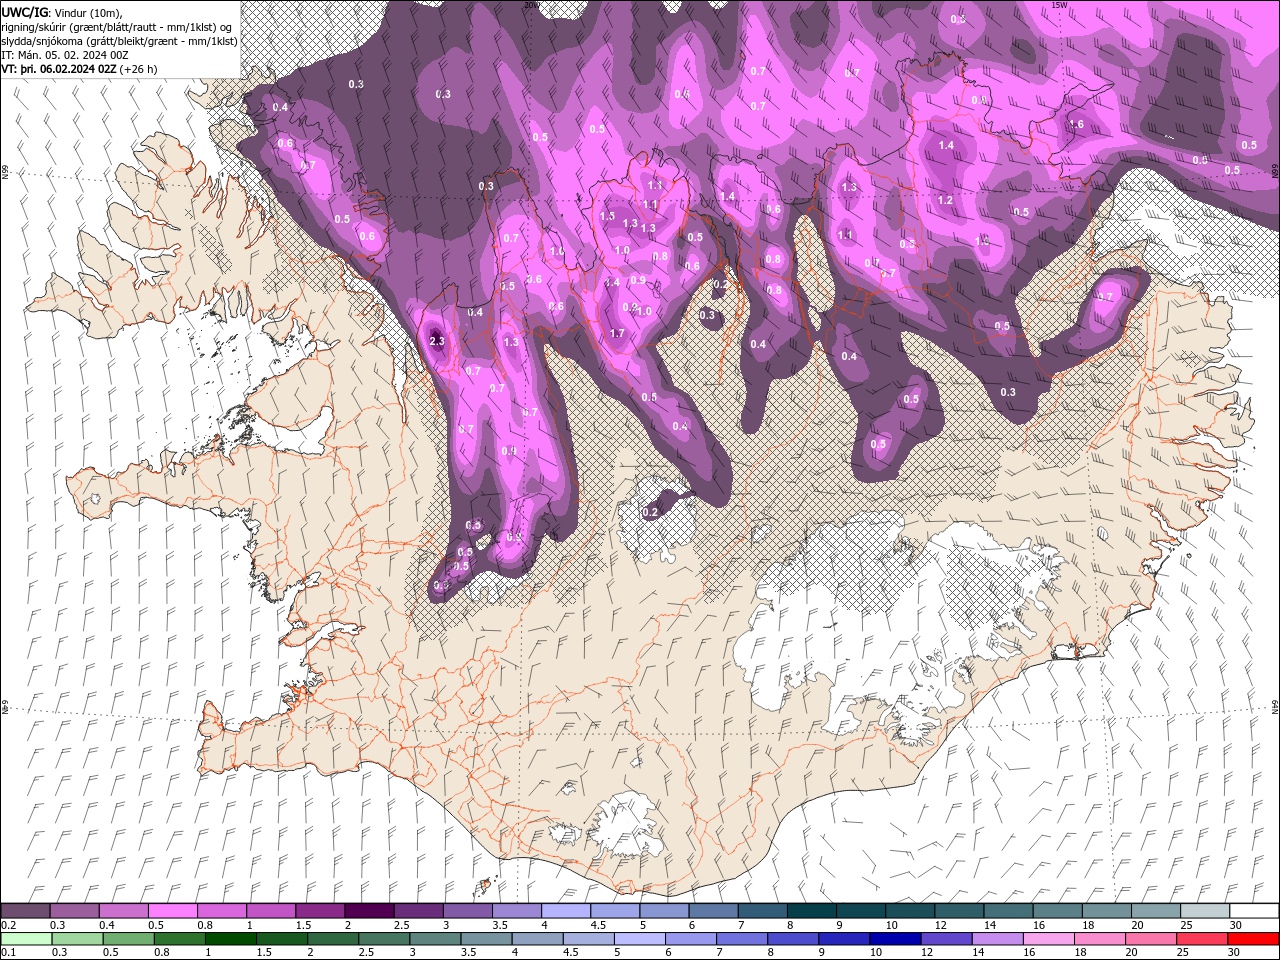Click the bright pink 0.5–0.8 snow legend swatch
The width and height of the screenshot is (1280, 960).
172,911
